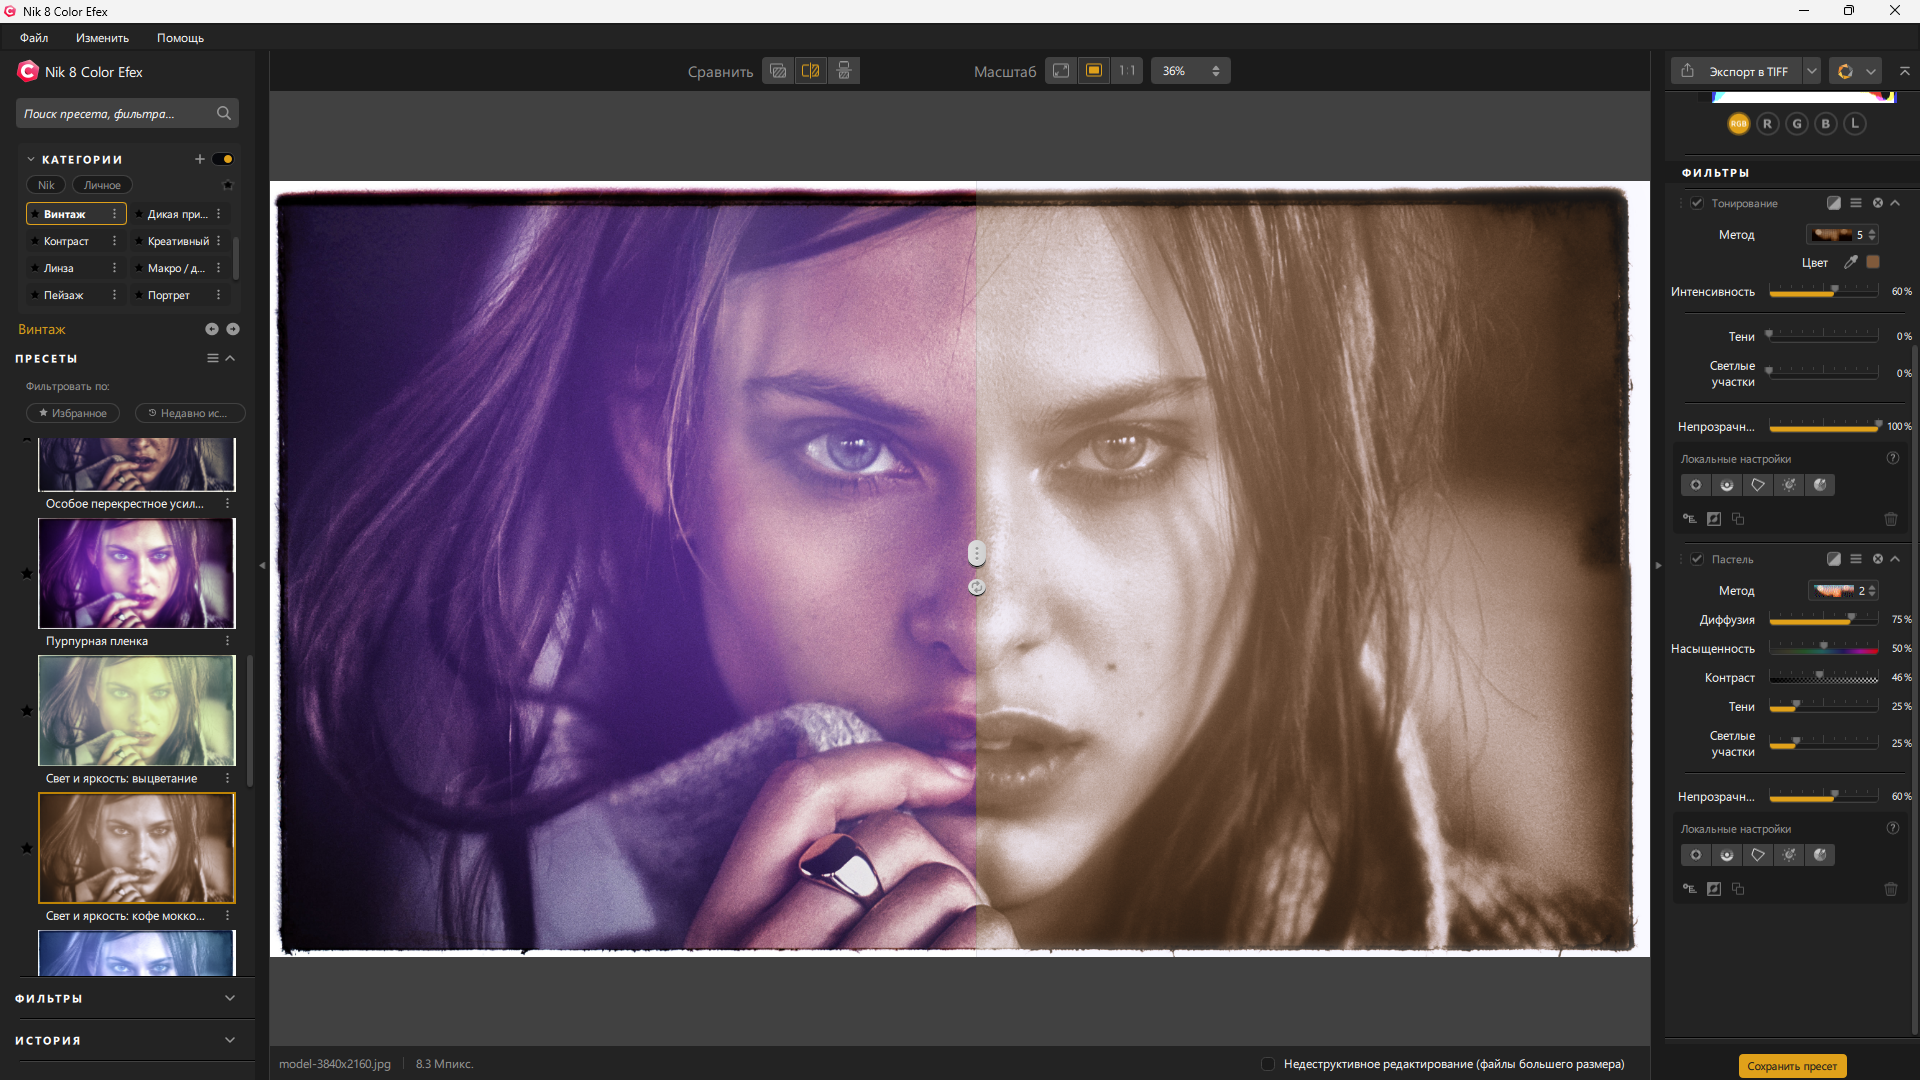Select the RGB histogram channel
The image size is (1920, 1080).
pyautogui.click(x=1739, y=124)
